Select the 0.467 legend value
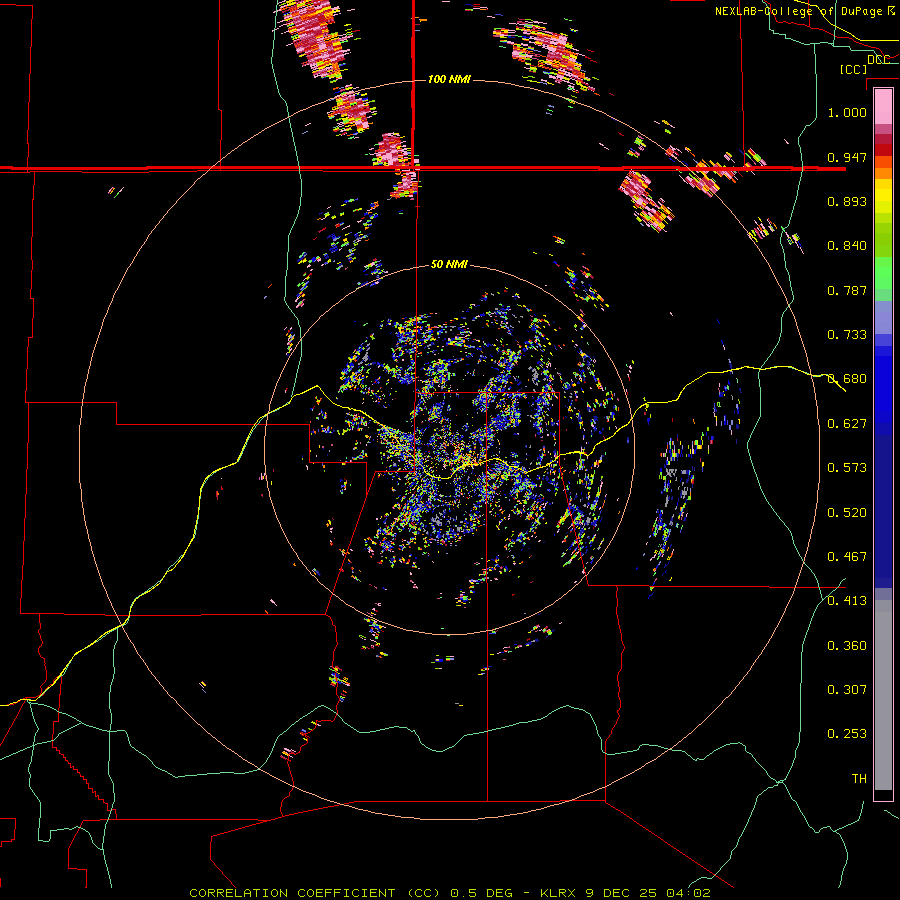 (x=847, y=557)
